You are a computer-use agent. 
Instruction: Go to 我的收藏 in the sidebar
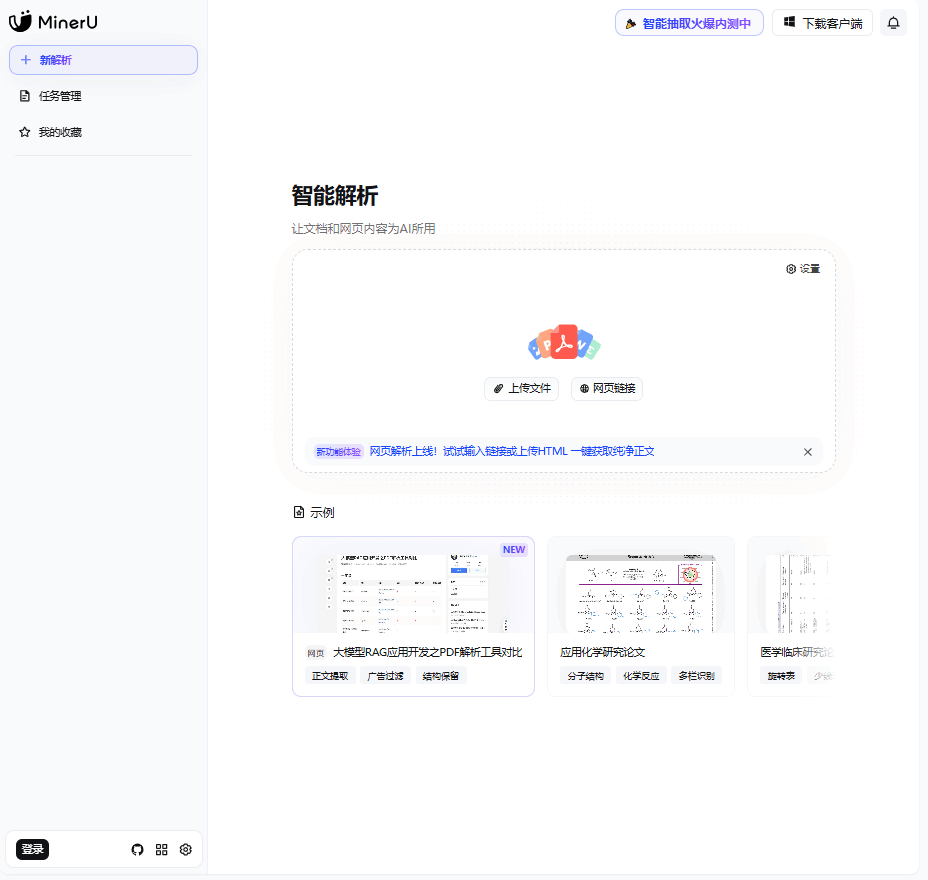click(x=60, y=132)
